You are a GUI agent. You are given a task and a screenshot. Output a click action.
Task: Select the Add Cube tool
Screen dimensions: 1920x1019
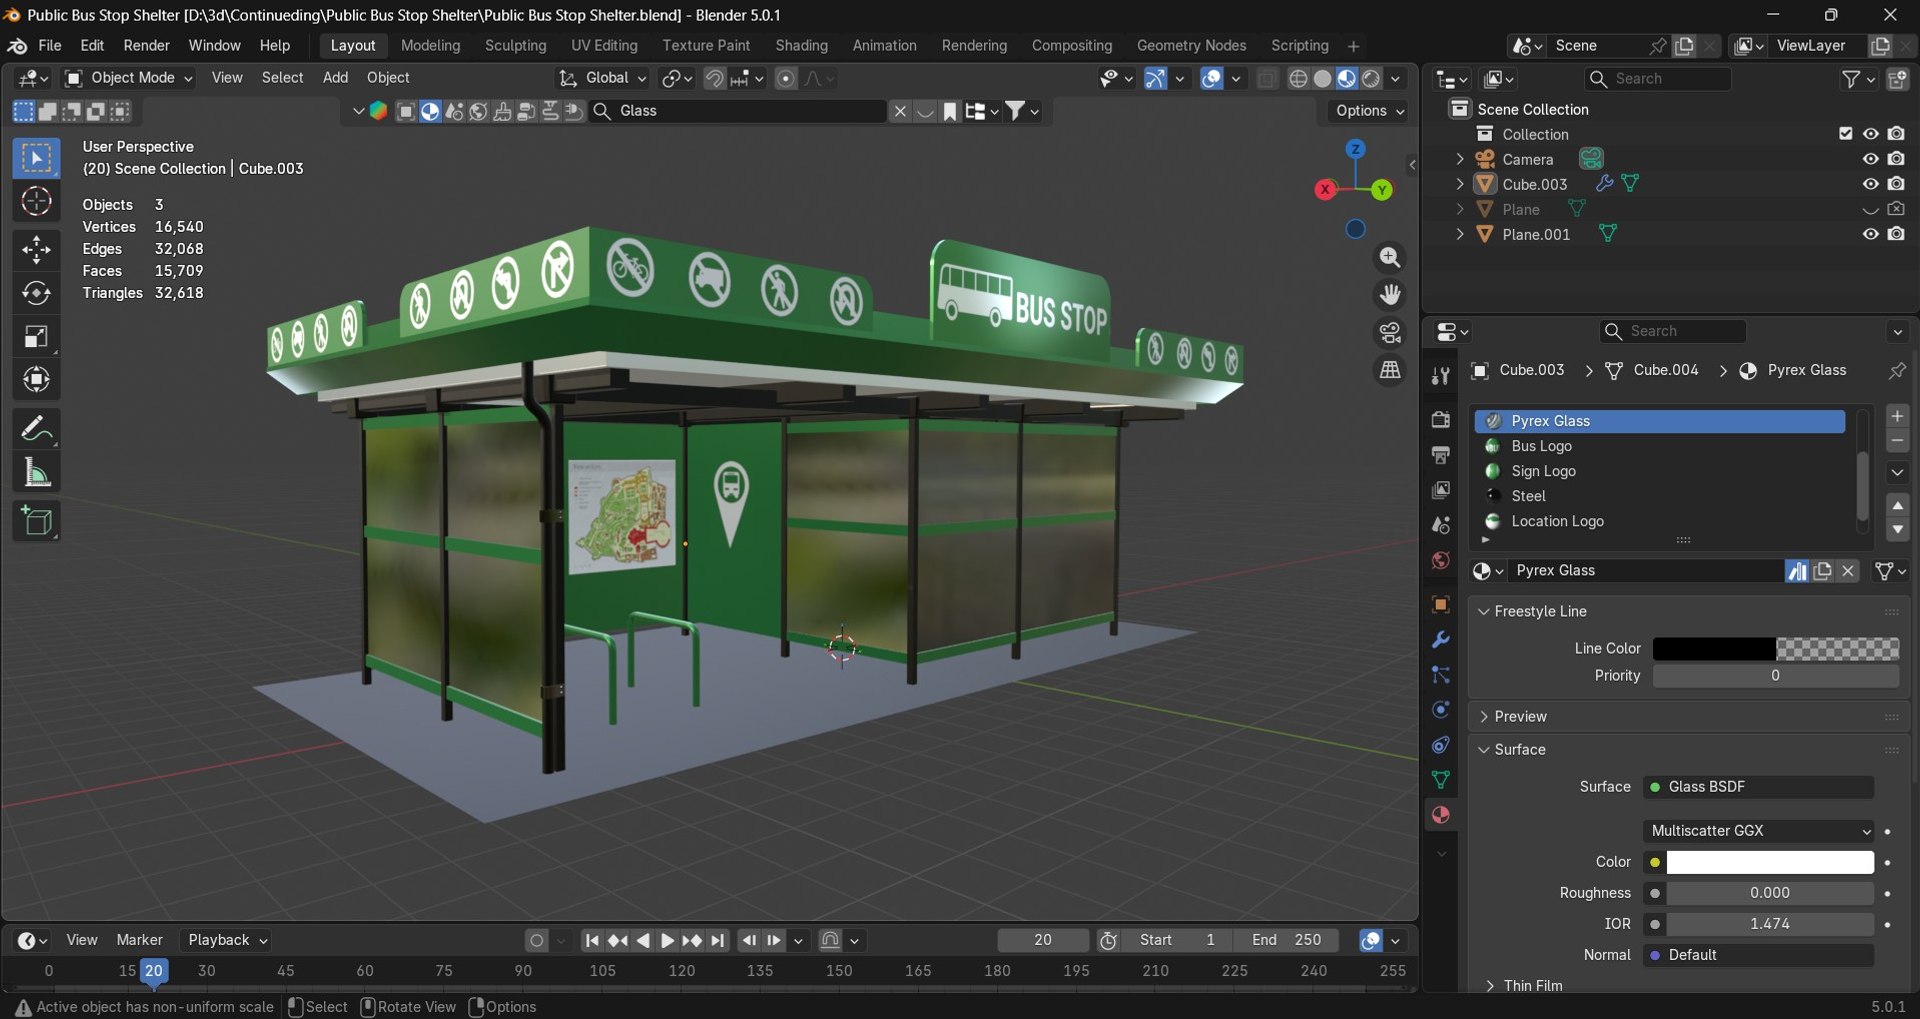pos(37,521)
